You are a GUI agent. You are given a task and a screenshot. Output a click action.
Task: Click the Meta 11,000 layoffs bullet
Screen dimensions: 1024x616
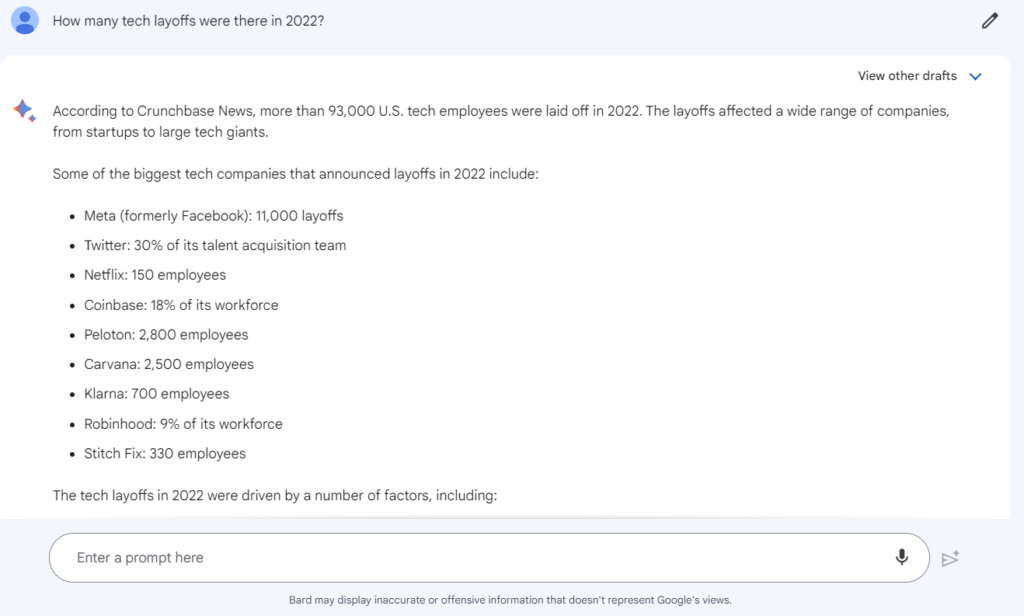pos(214,216)
